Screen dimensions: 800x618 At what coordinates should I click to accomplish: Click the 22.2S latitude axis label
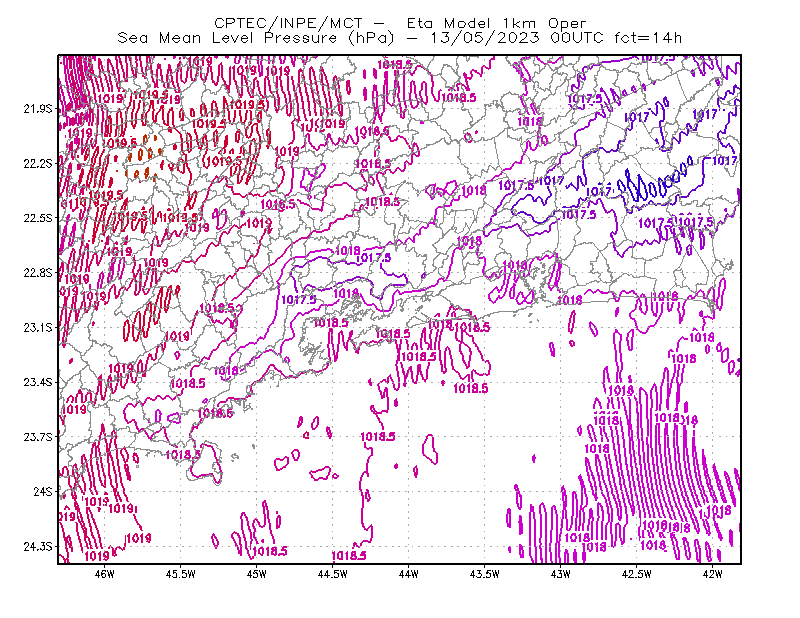[38, 163]
